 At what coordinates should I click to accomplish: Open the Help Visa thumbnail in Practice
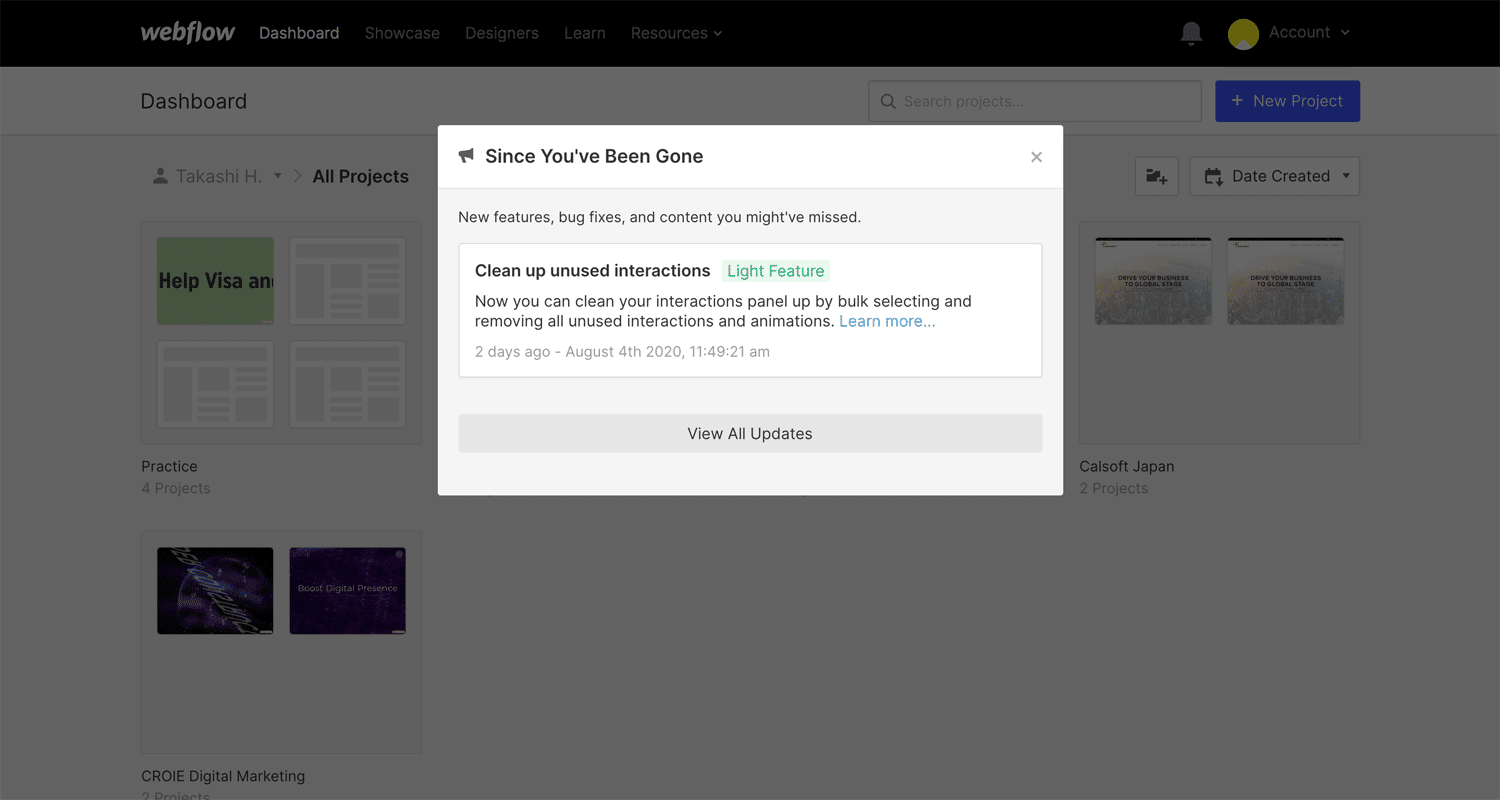[215, 281]
